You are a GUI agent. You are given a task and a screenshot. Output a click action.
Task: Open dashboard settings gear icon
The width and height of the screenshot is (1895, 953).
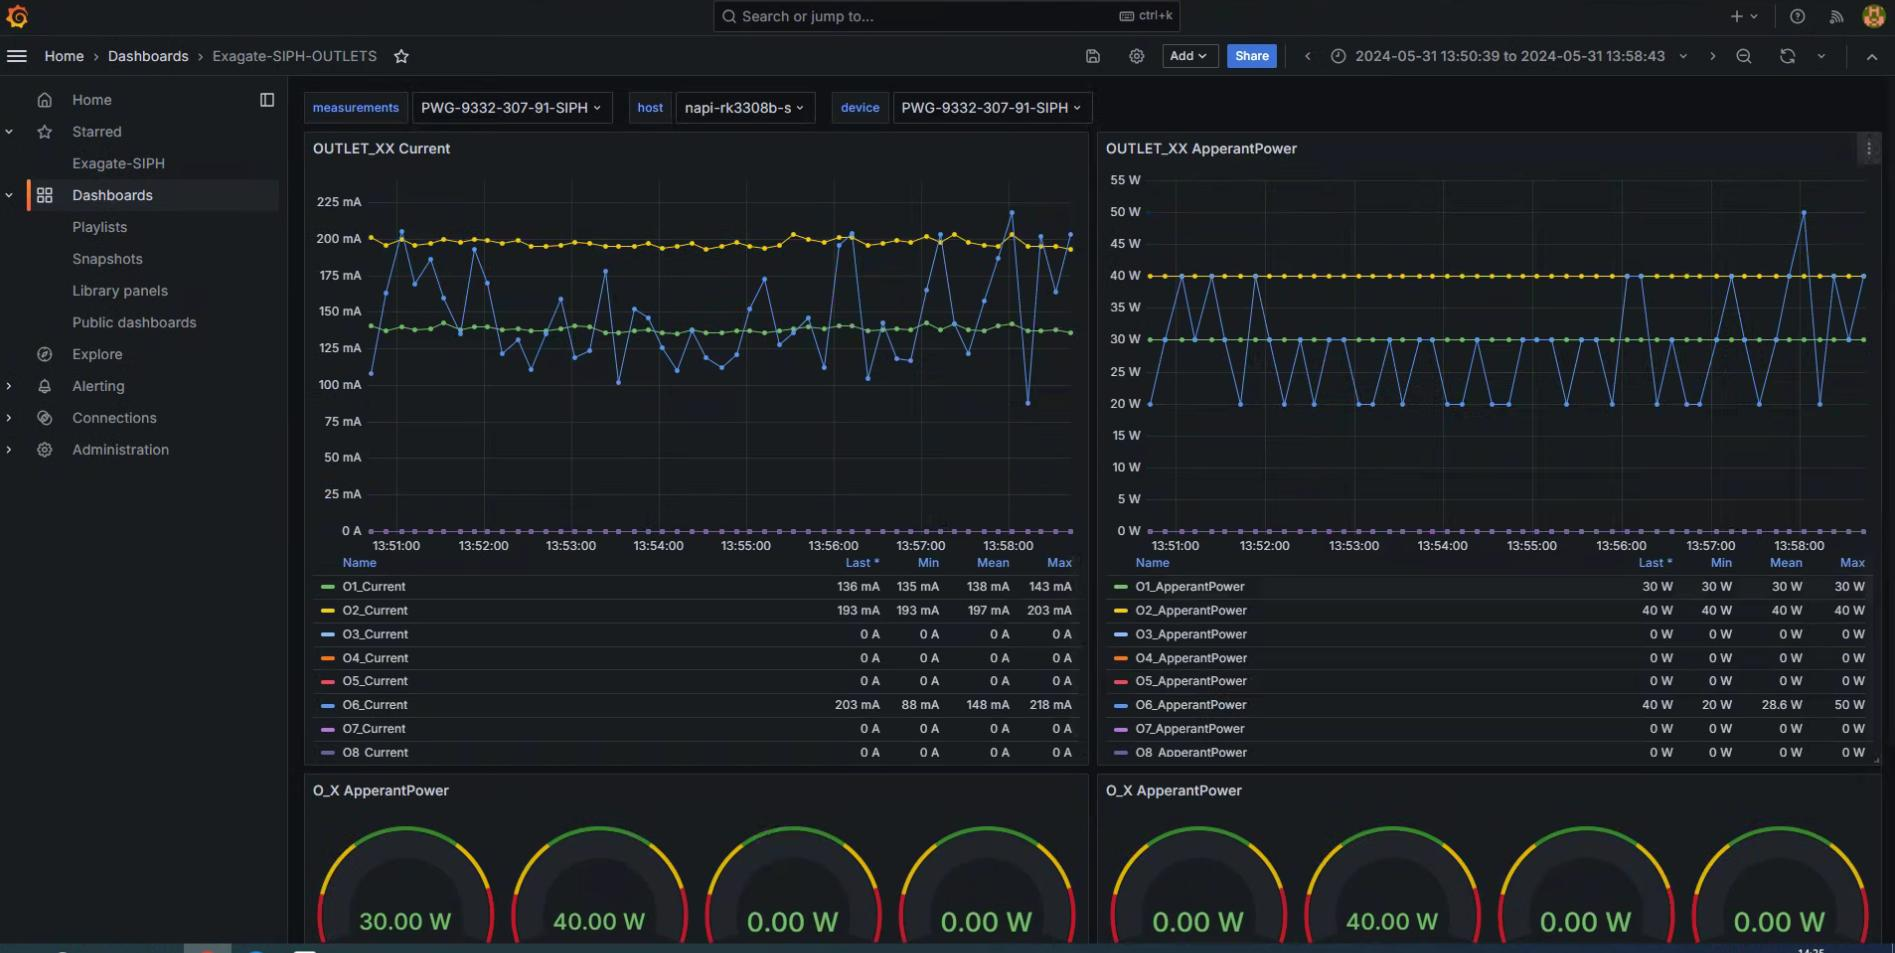pos(1136,57)
